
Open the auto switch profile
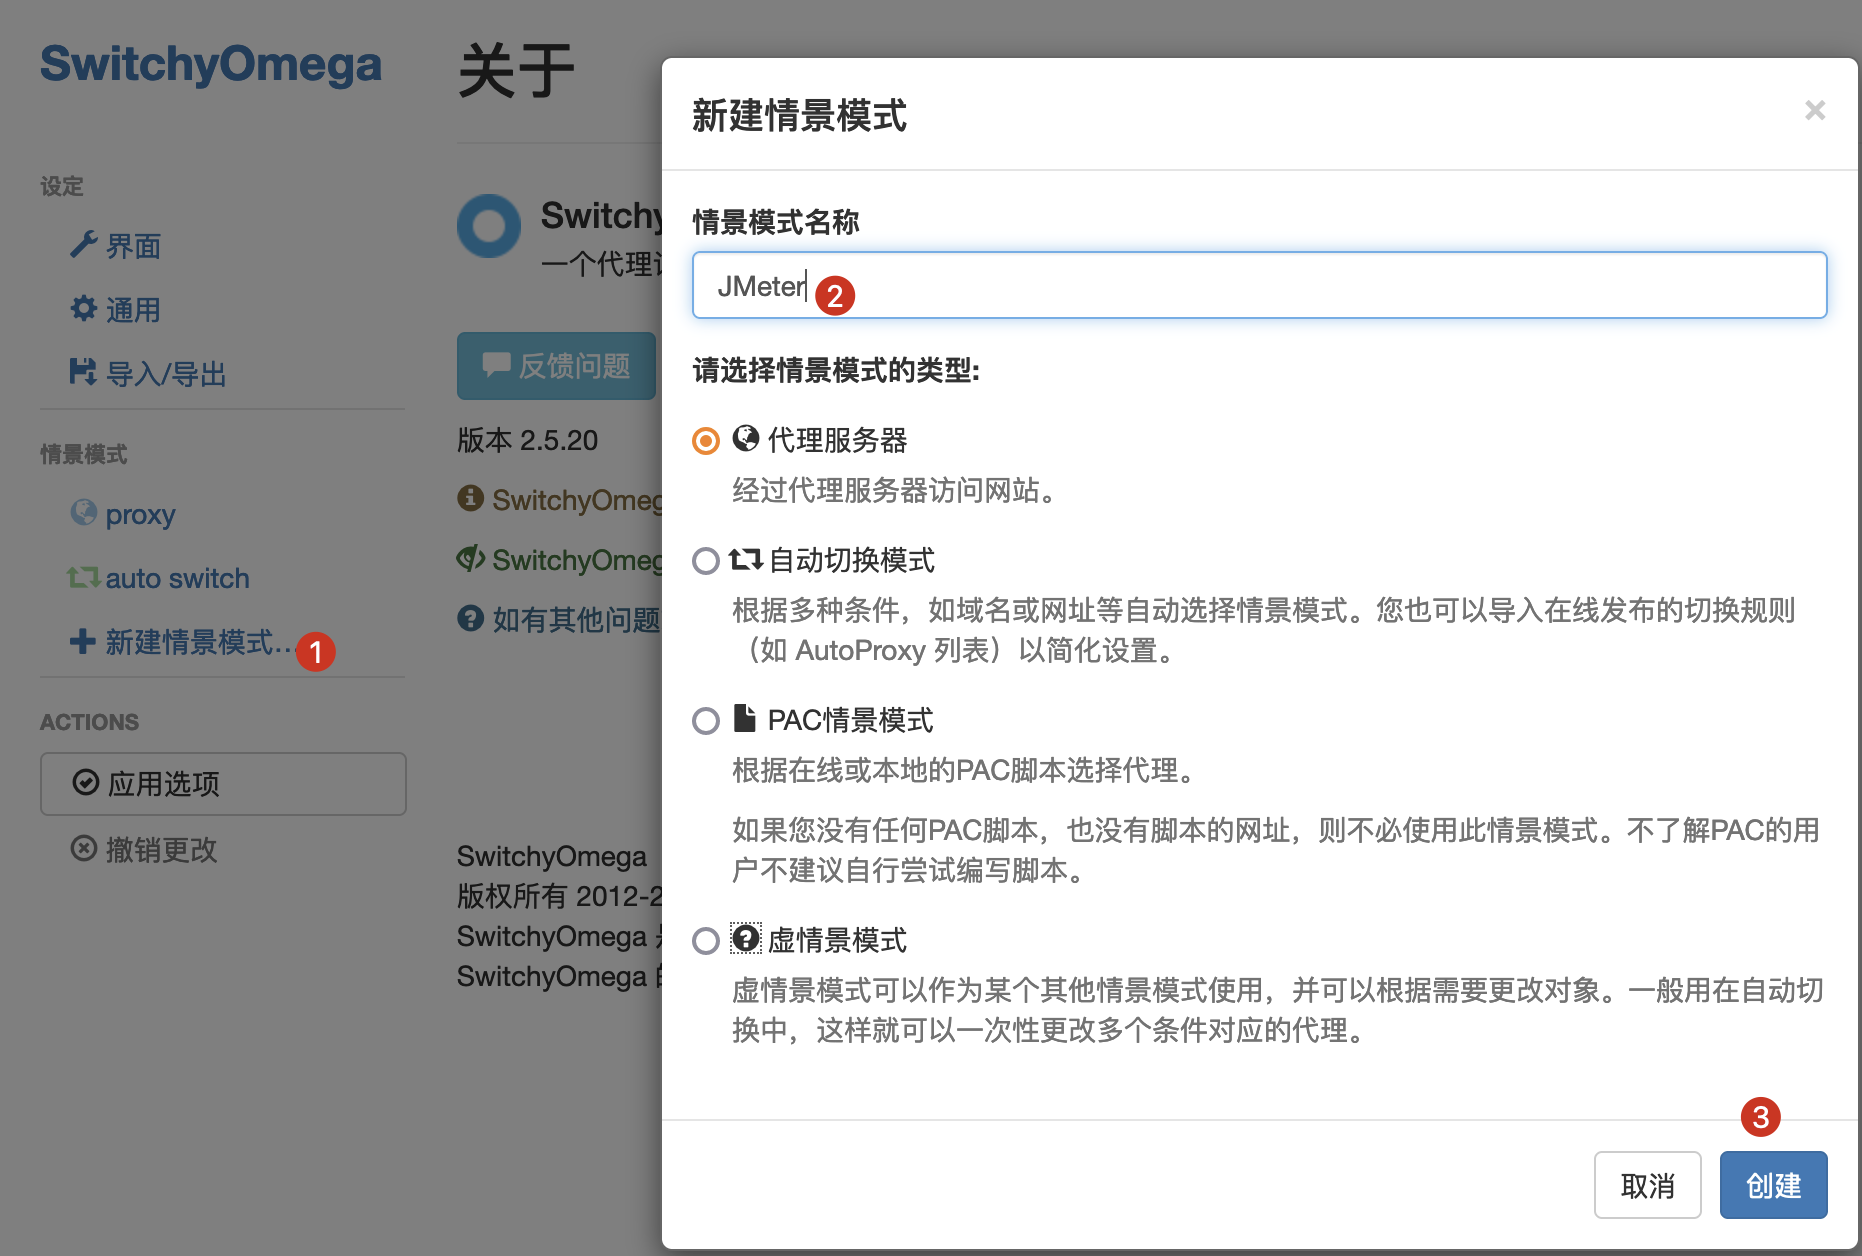tap(158, 578)
